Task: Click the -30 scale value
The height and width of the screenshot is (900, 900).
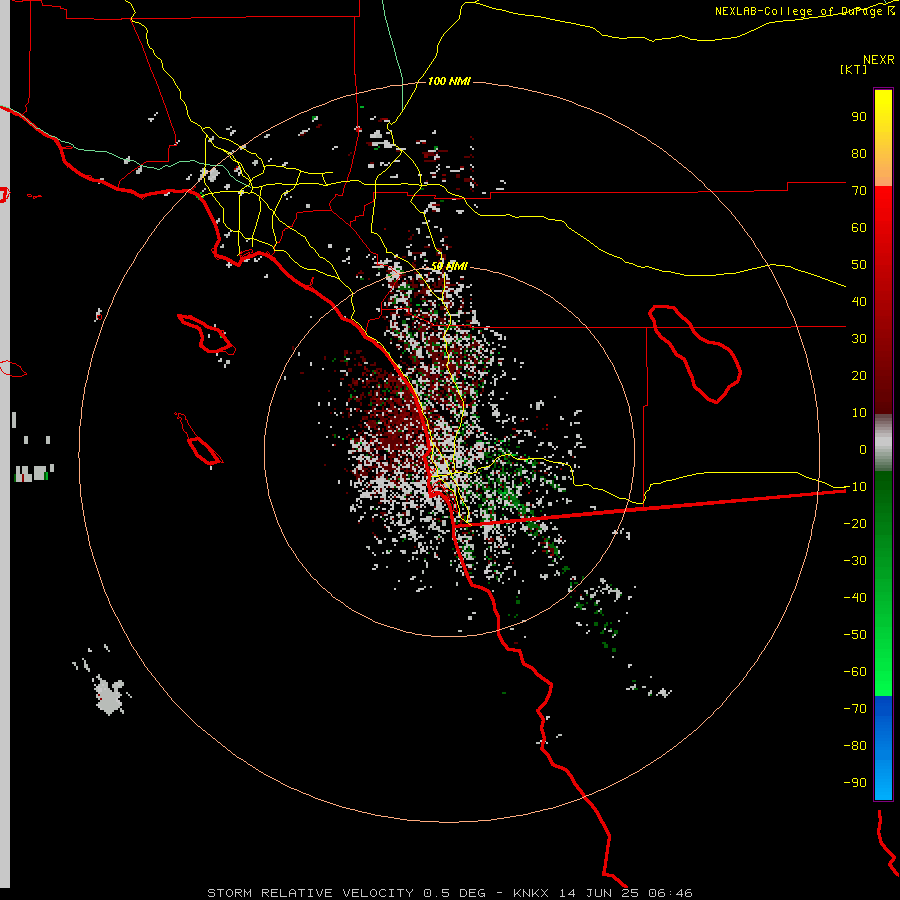Action: pos(855,561)
